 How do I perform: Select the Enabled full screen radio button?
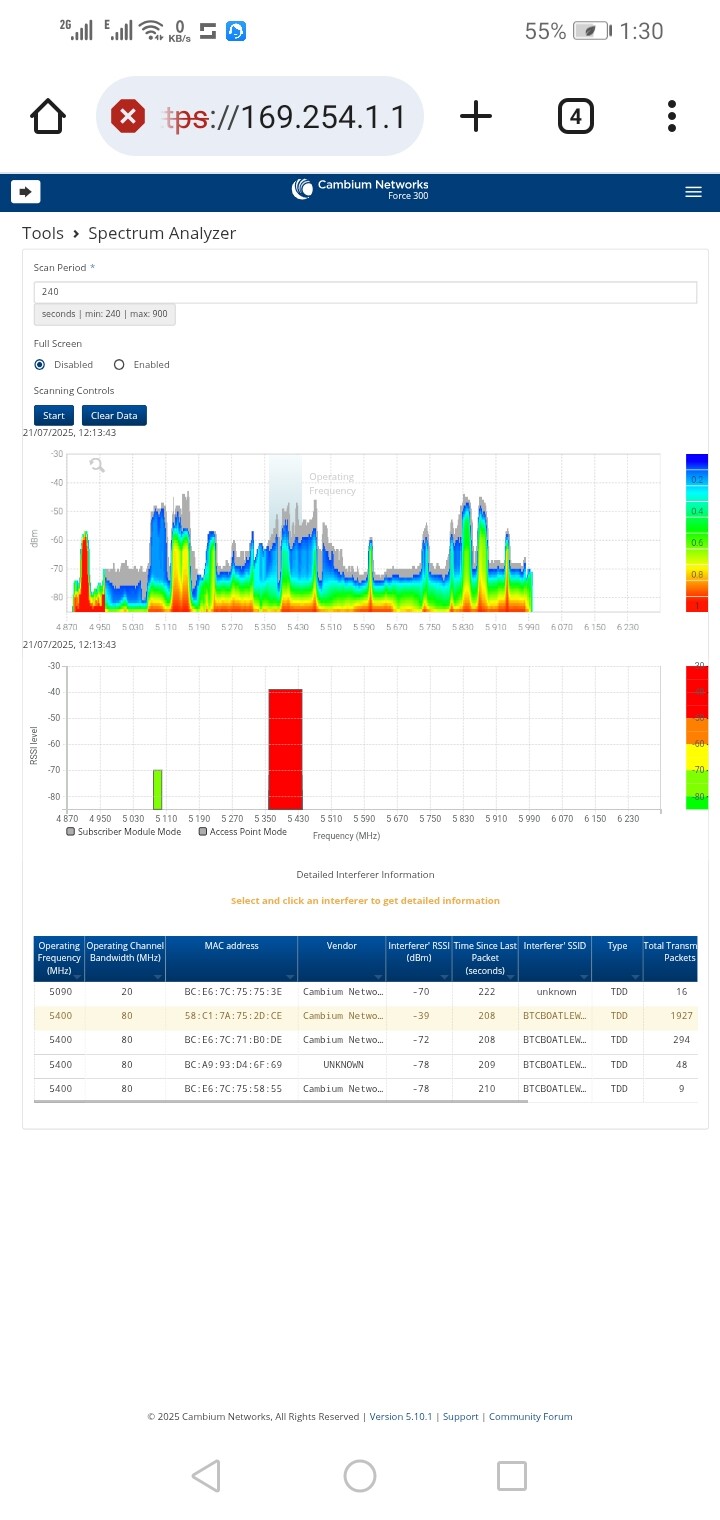[x=119, y=365]
